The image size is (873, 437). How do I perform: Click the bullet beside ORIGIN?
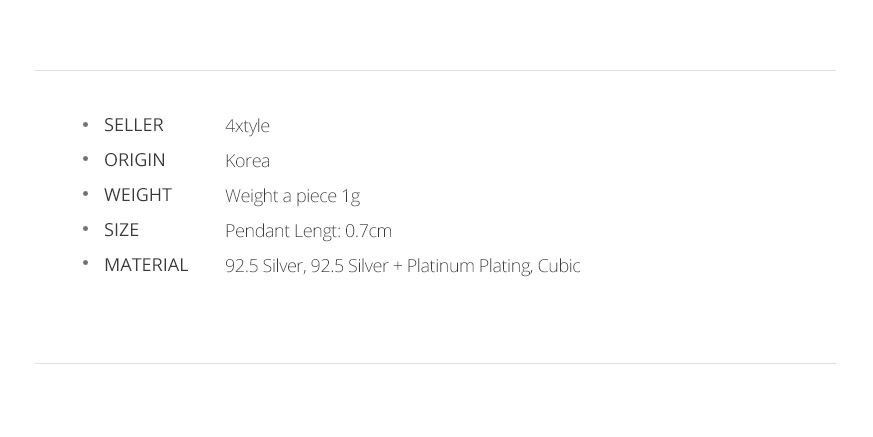[86, 160]
